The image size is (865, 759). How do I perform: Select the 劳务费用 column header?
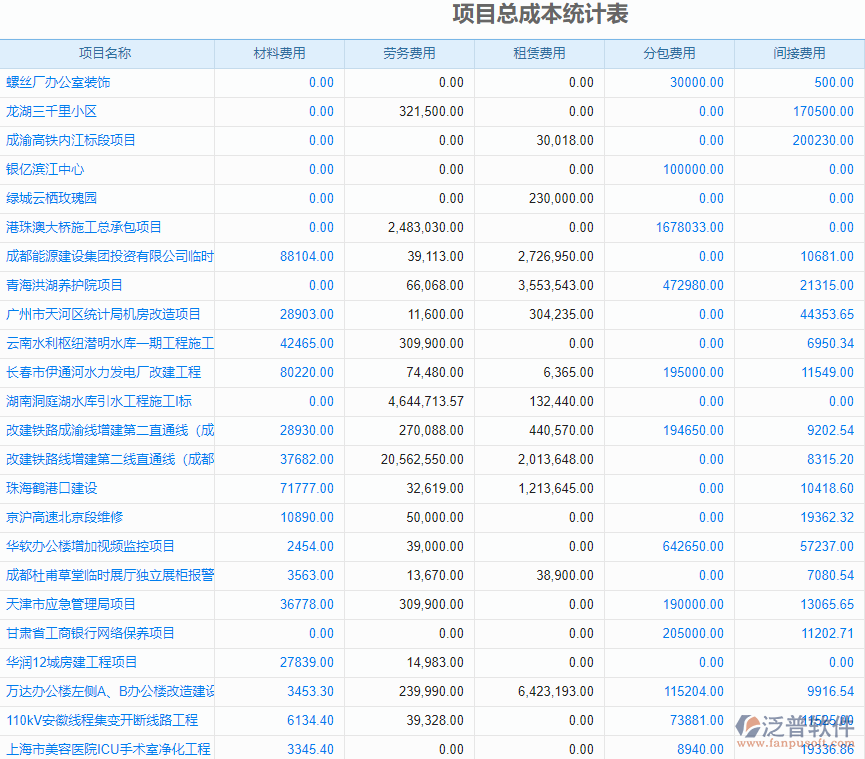pyautogui.click(x=409, y=53)
